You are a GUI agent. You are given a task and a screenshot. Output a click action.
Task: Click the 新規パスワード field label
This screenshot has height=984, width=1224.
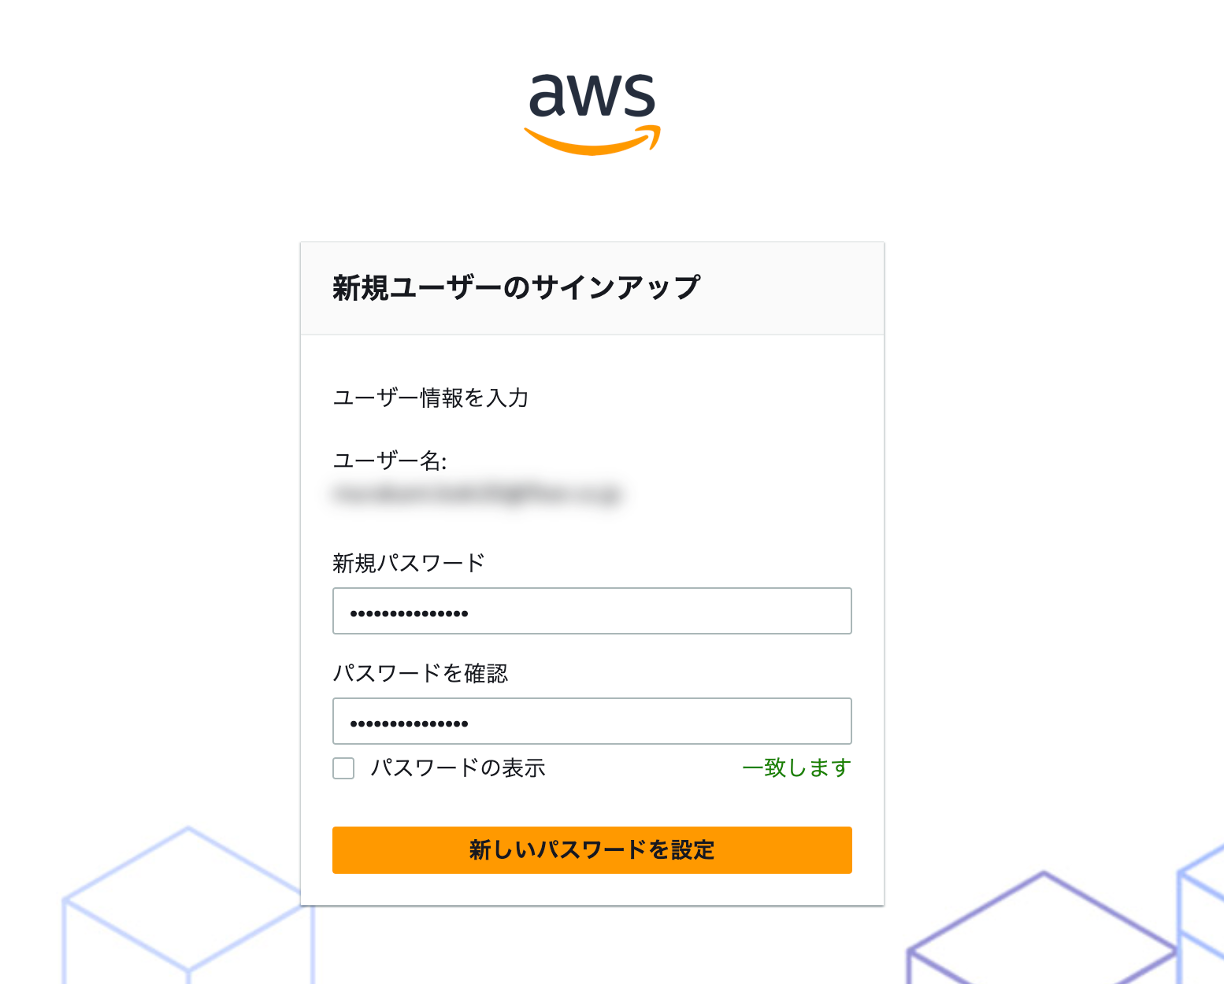(x=408, y=563)
